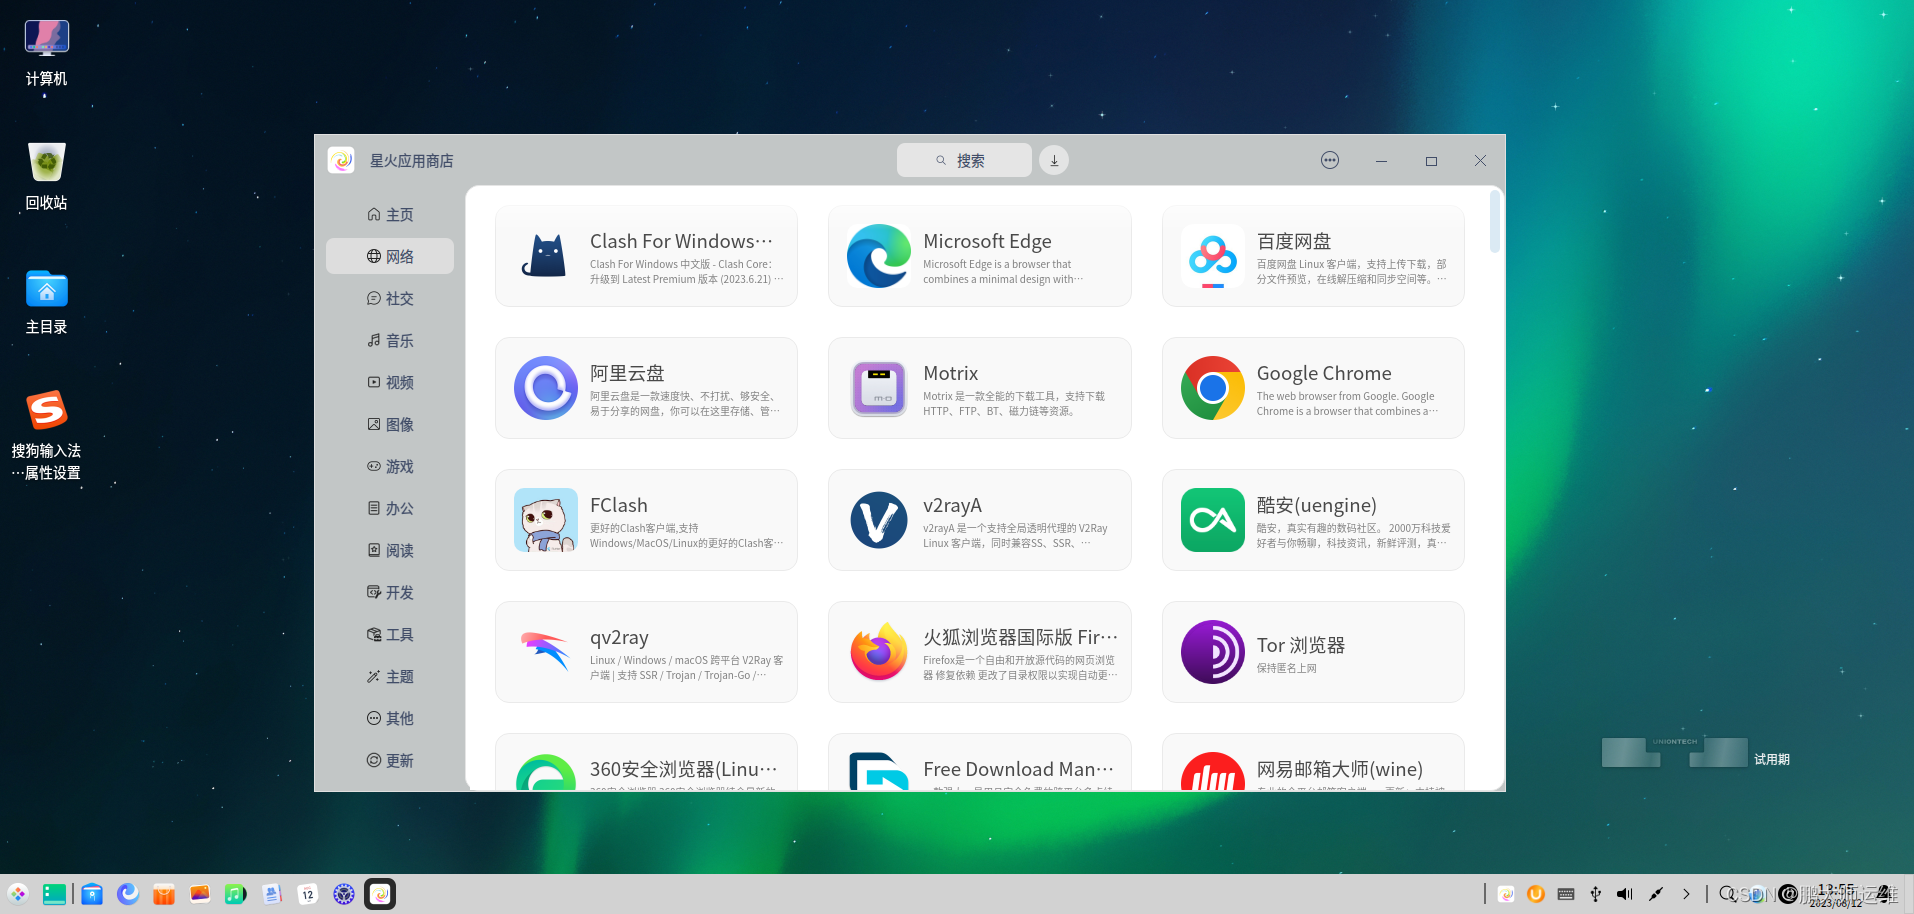Open the 阅读 reading category
The image size is (1914, 914).
coord(390,551)
